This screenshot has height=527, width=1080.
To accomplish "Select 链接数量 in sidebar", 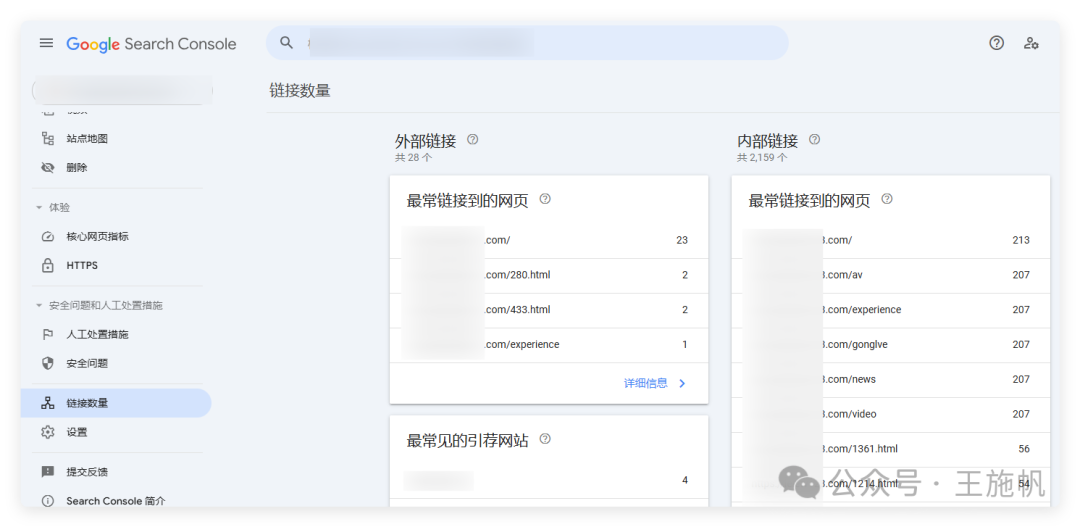I will click(116, 403).
